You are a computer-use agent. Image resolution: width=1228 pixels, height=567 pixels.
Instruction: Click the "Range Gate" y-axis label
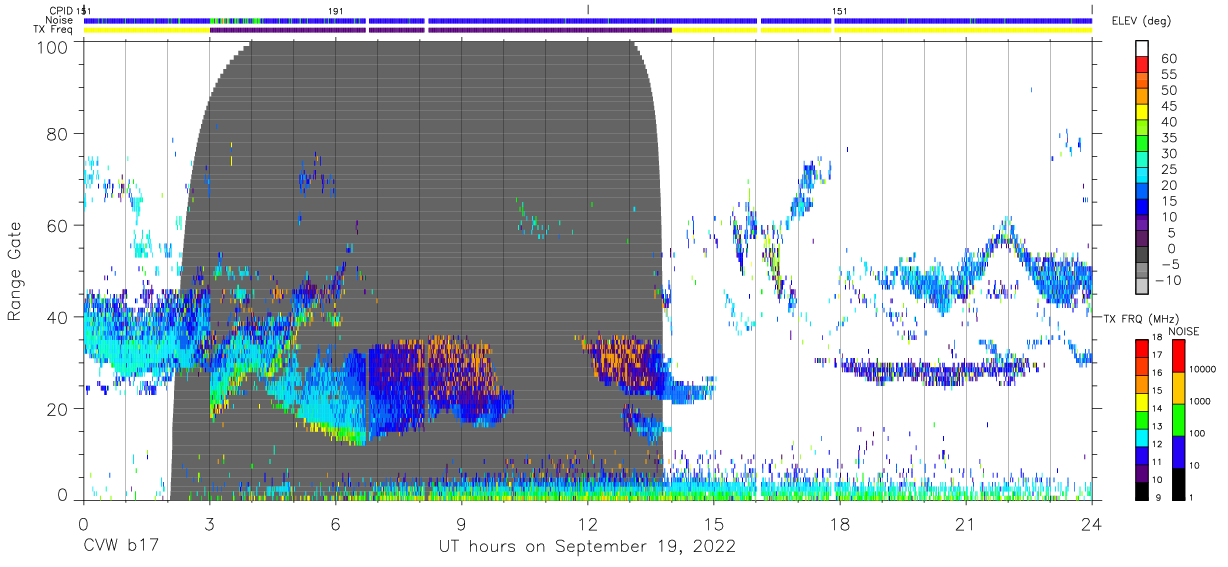(15, 269)
